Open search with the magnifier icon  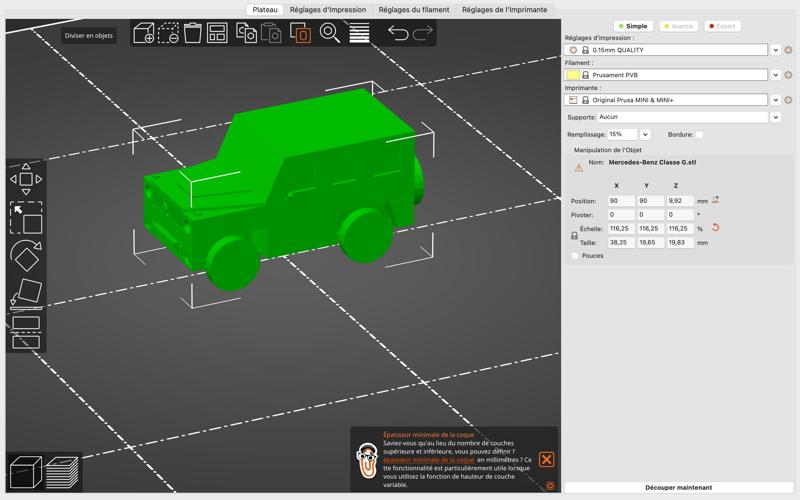(330, 33)
